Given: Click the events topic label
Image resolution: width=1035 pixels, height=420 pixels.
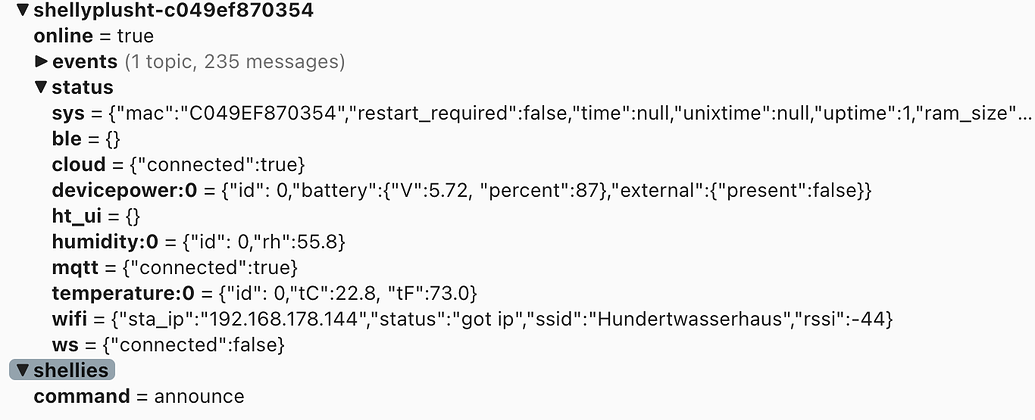Looking at the screenshot, I should 84,61.
